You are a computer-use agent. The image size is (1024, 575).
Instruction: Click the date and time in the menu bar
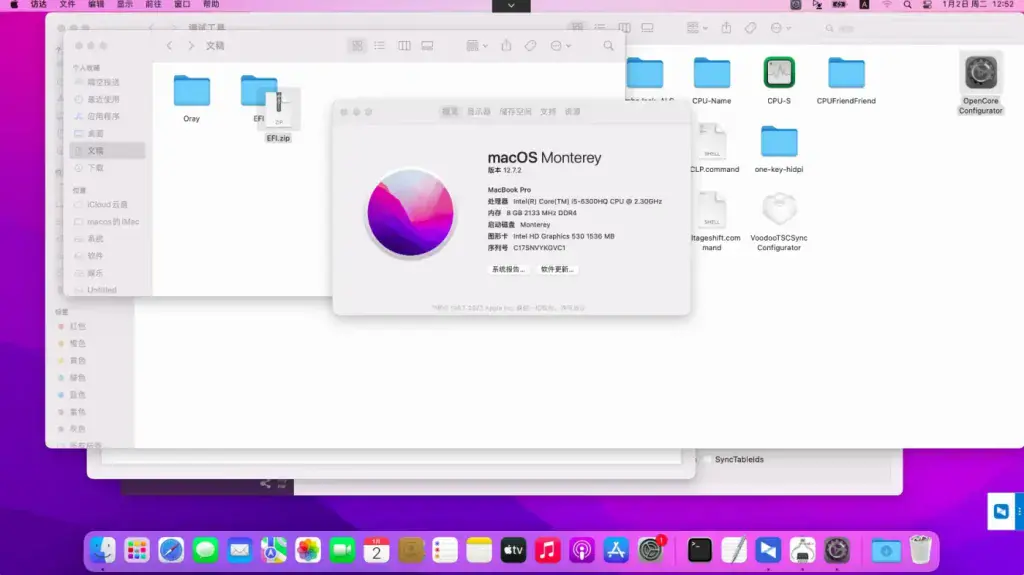tap(978, 5)
